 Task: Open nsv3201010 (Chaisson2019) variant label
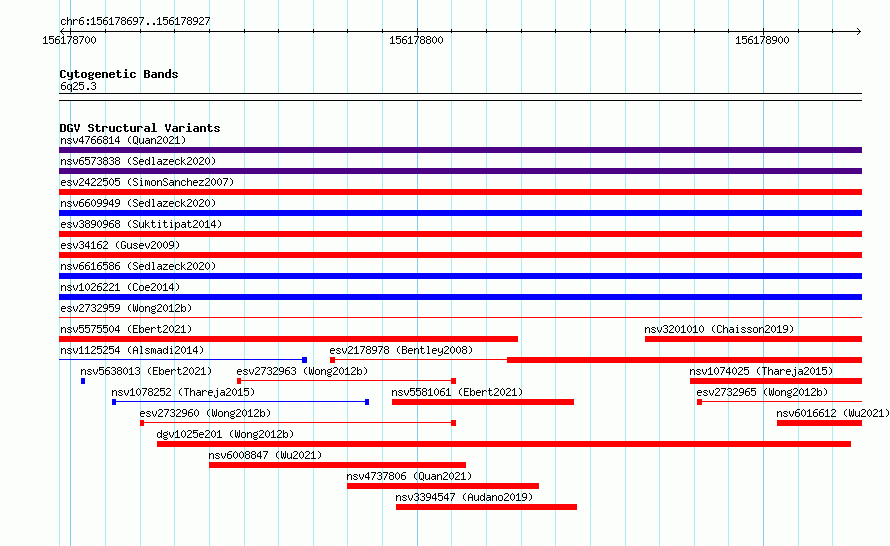719,329
